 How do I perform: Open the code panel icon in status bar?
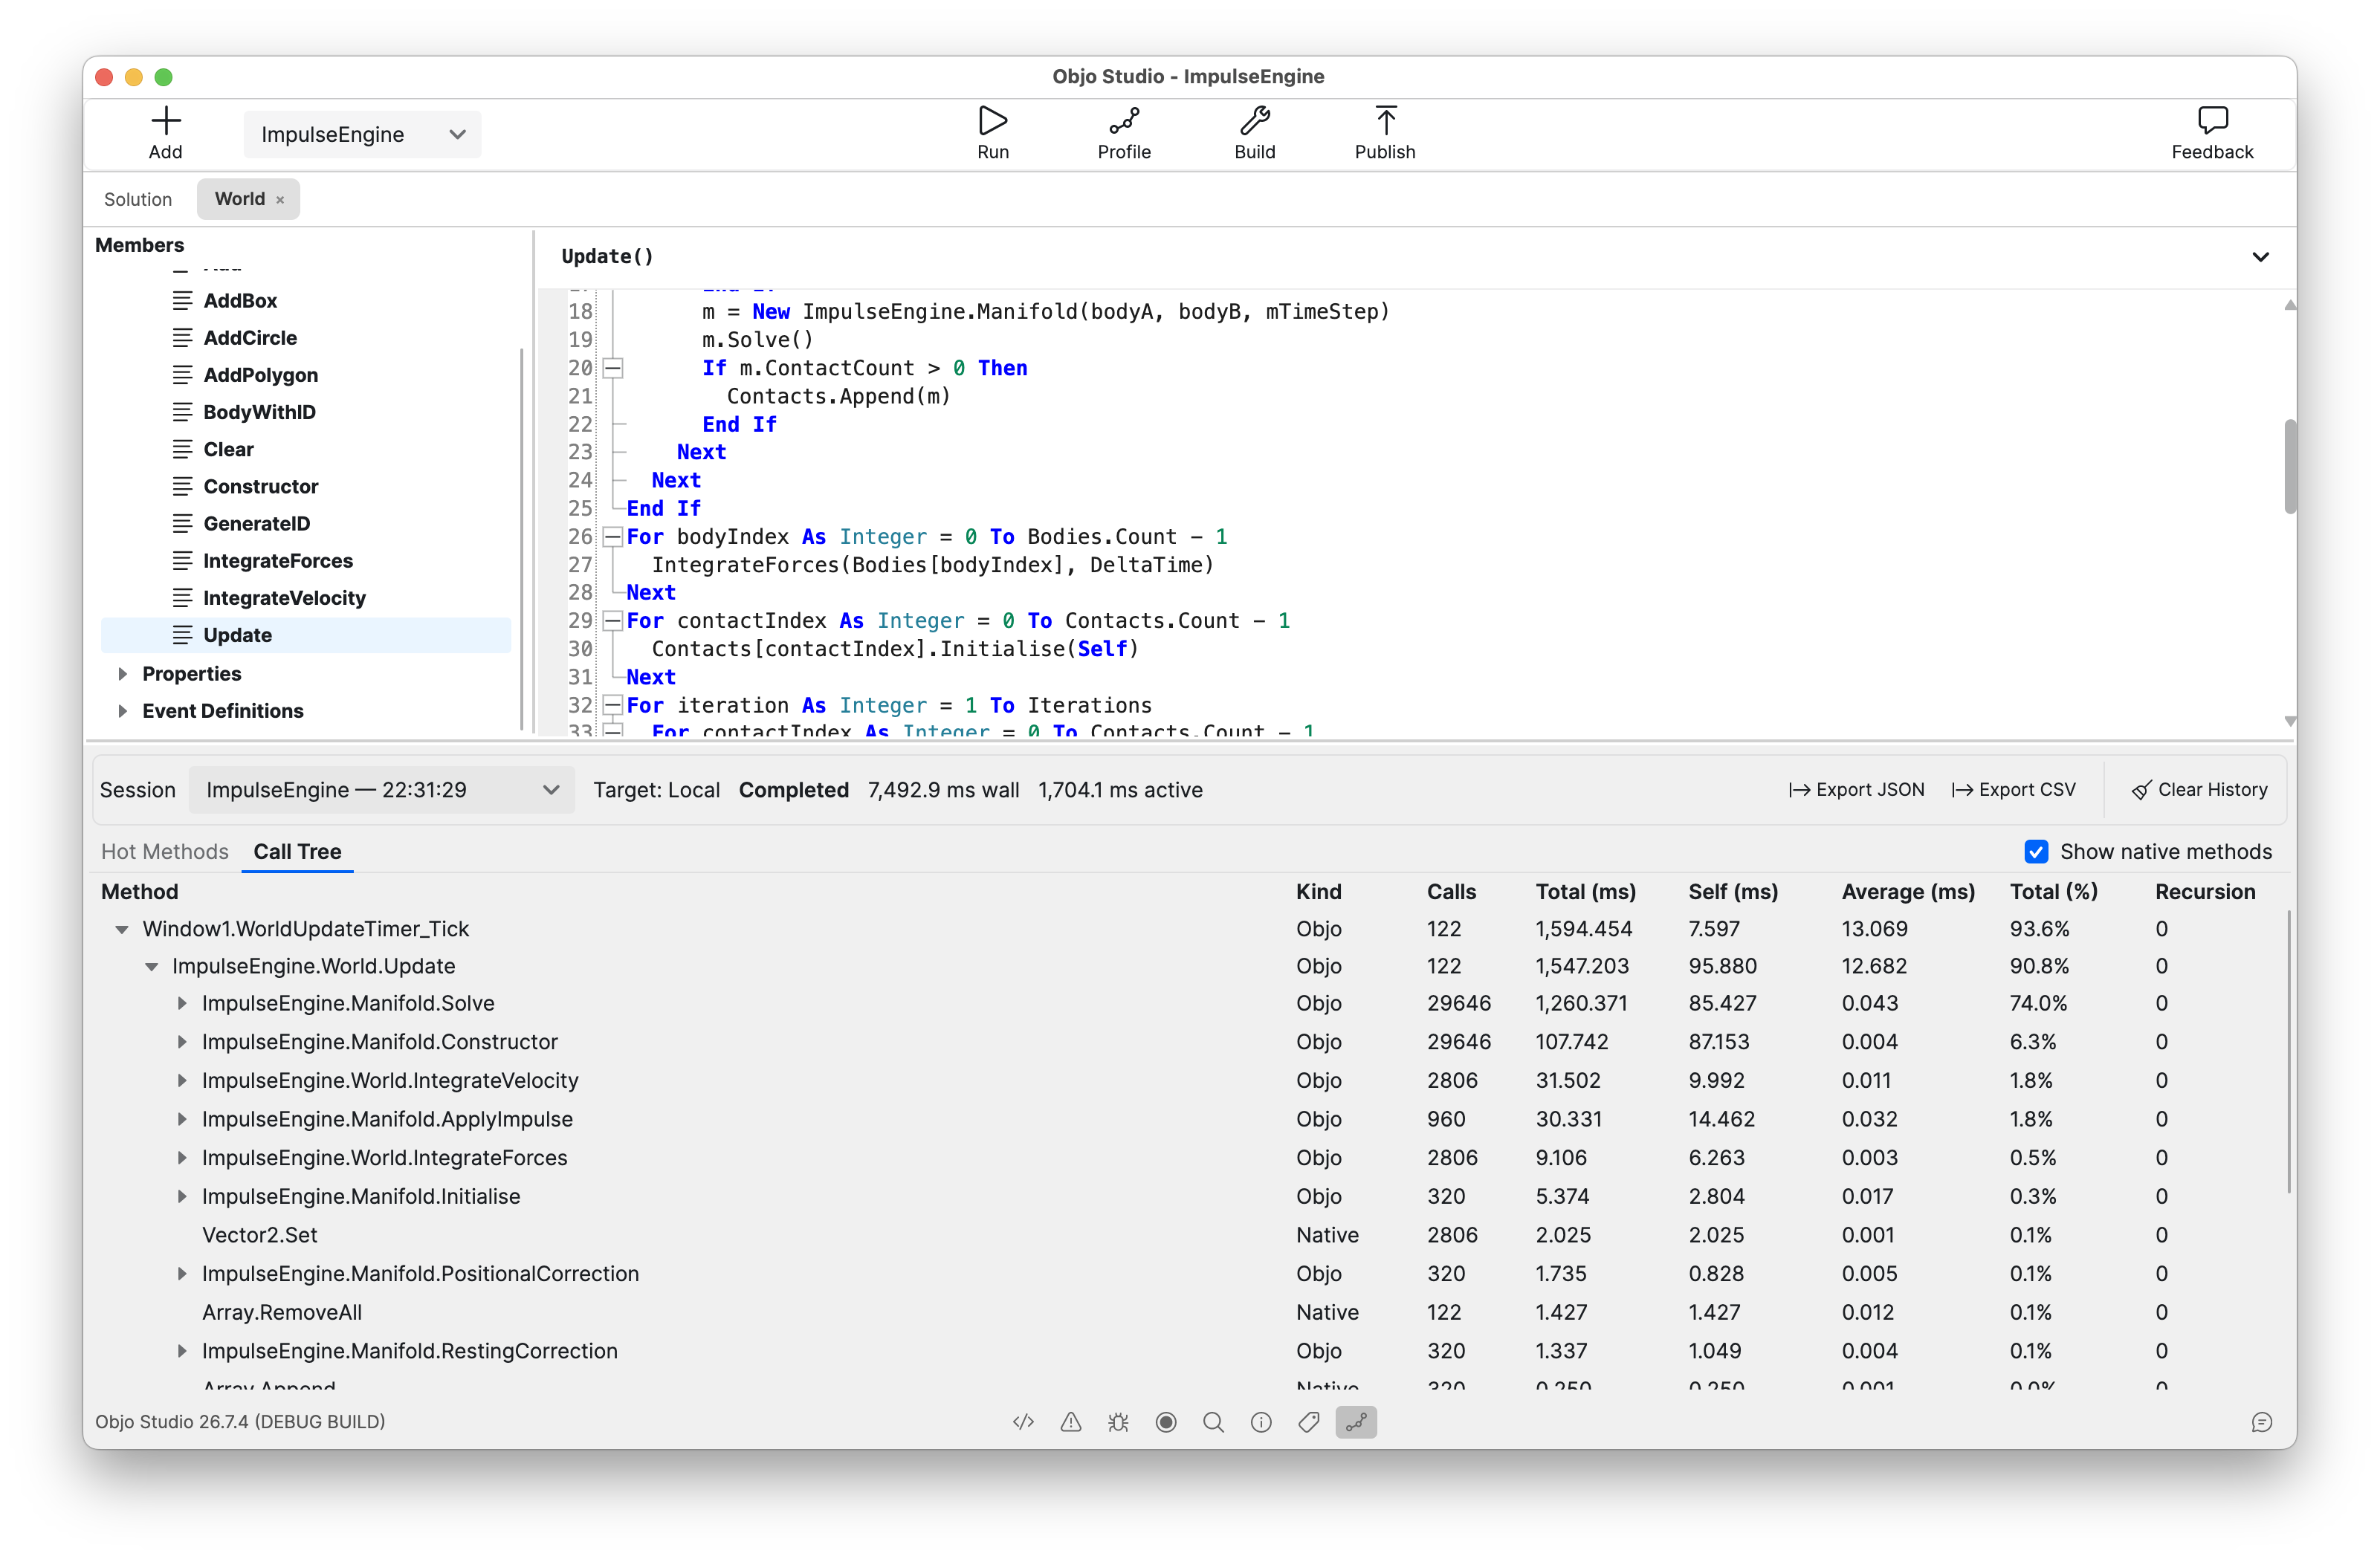(1023, 1421)
